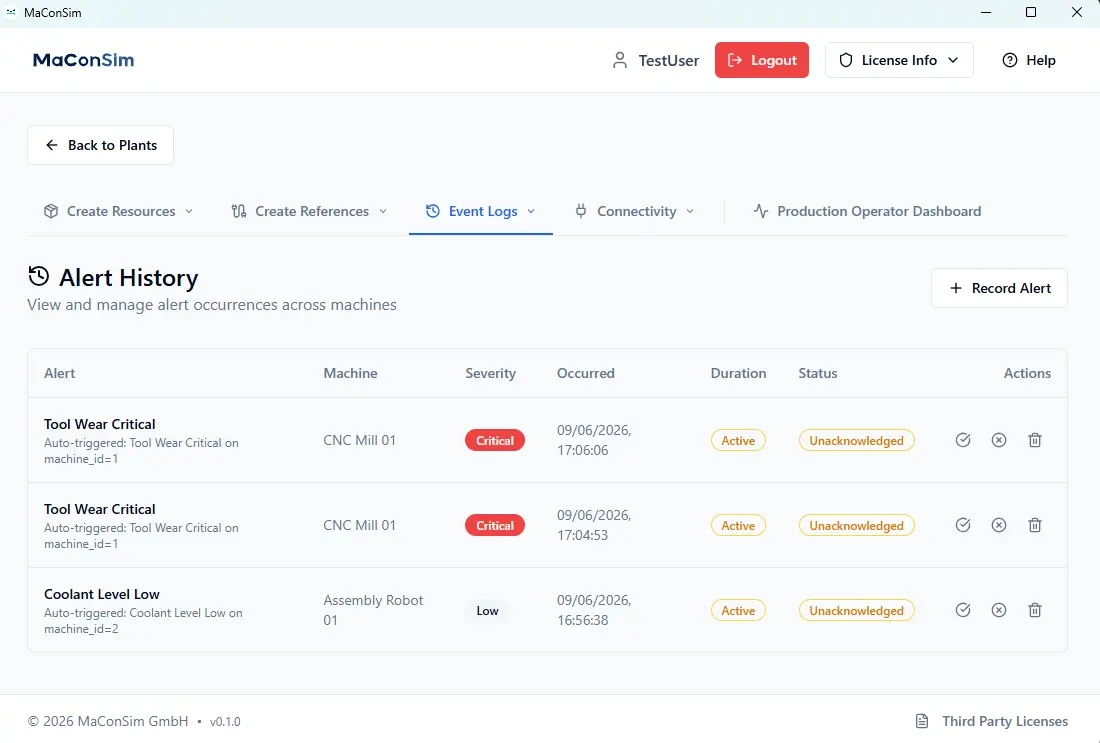Expand the Create References chevron
Screen dimensions: 1100x743
click(x=383, y=211)
